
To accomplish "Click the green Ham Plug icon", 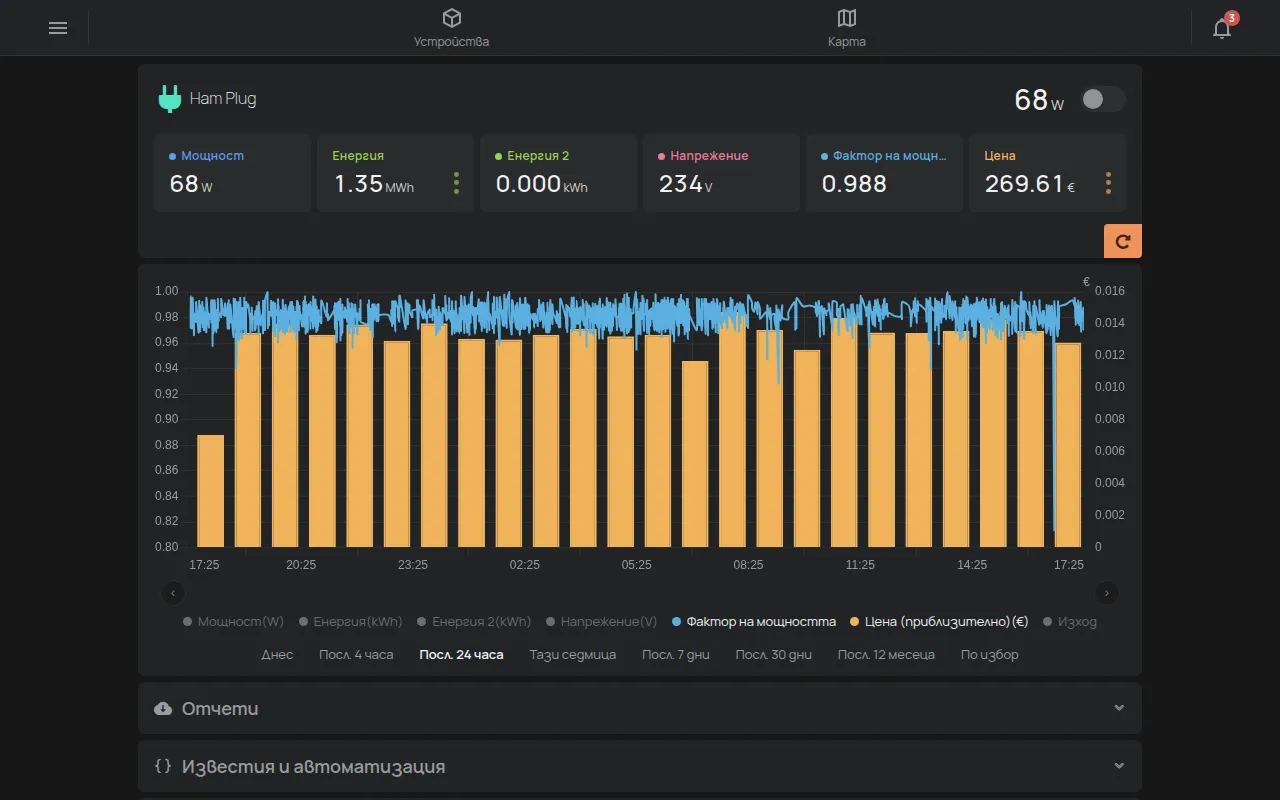I will pos(169,99).
